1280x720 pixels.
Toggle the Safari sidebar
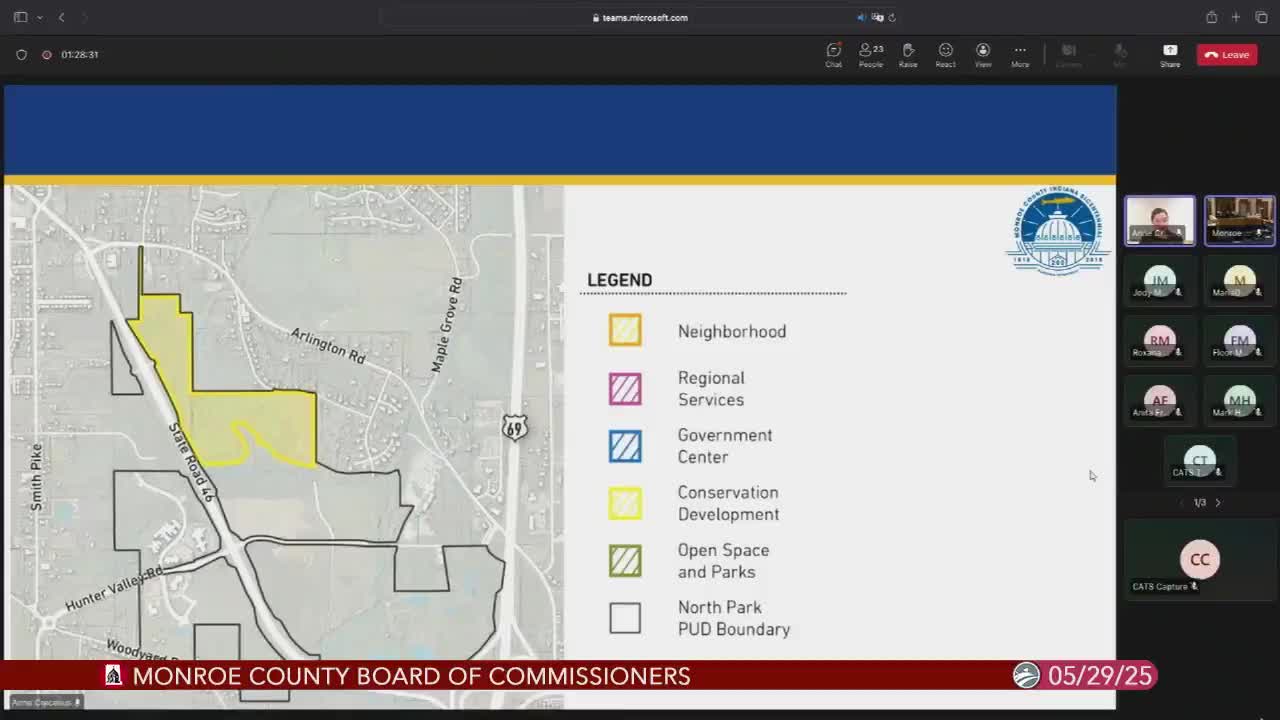click(20, 17)
